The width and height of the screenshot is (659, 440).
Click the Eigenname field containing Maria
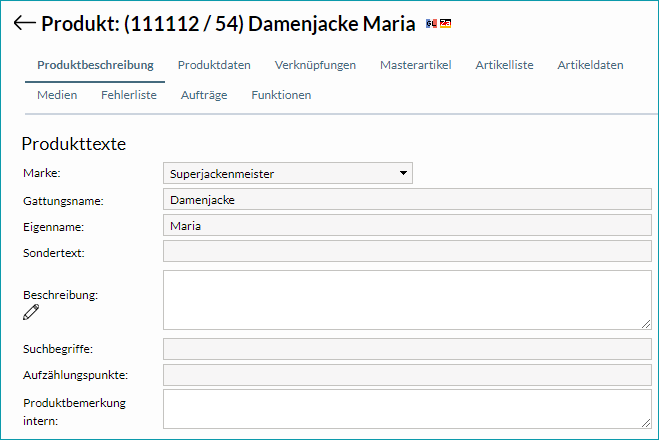point(407,225)
